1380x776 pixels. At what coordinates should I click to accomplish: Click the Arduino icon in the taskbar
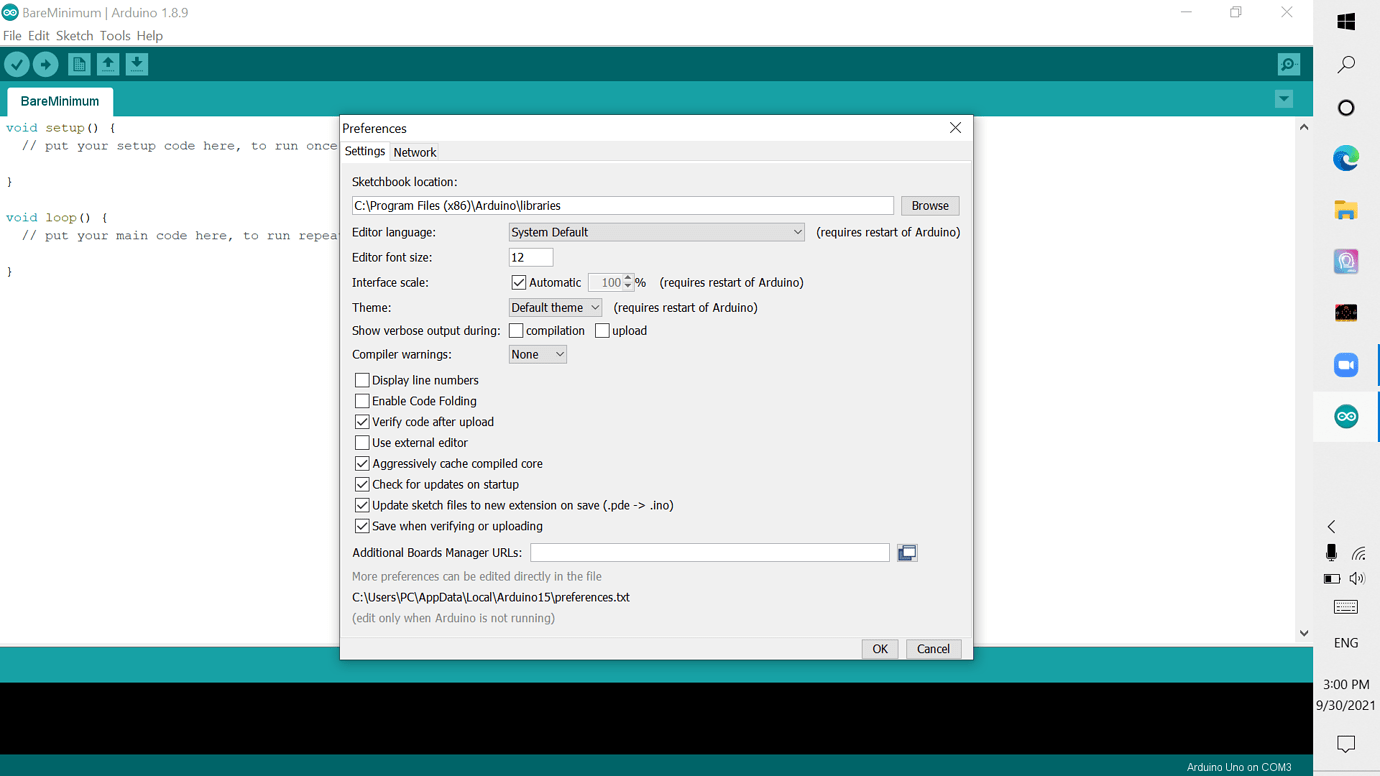point(1345,416)
